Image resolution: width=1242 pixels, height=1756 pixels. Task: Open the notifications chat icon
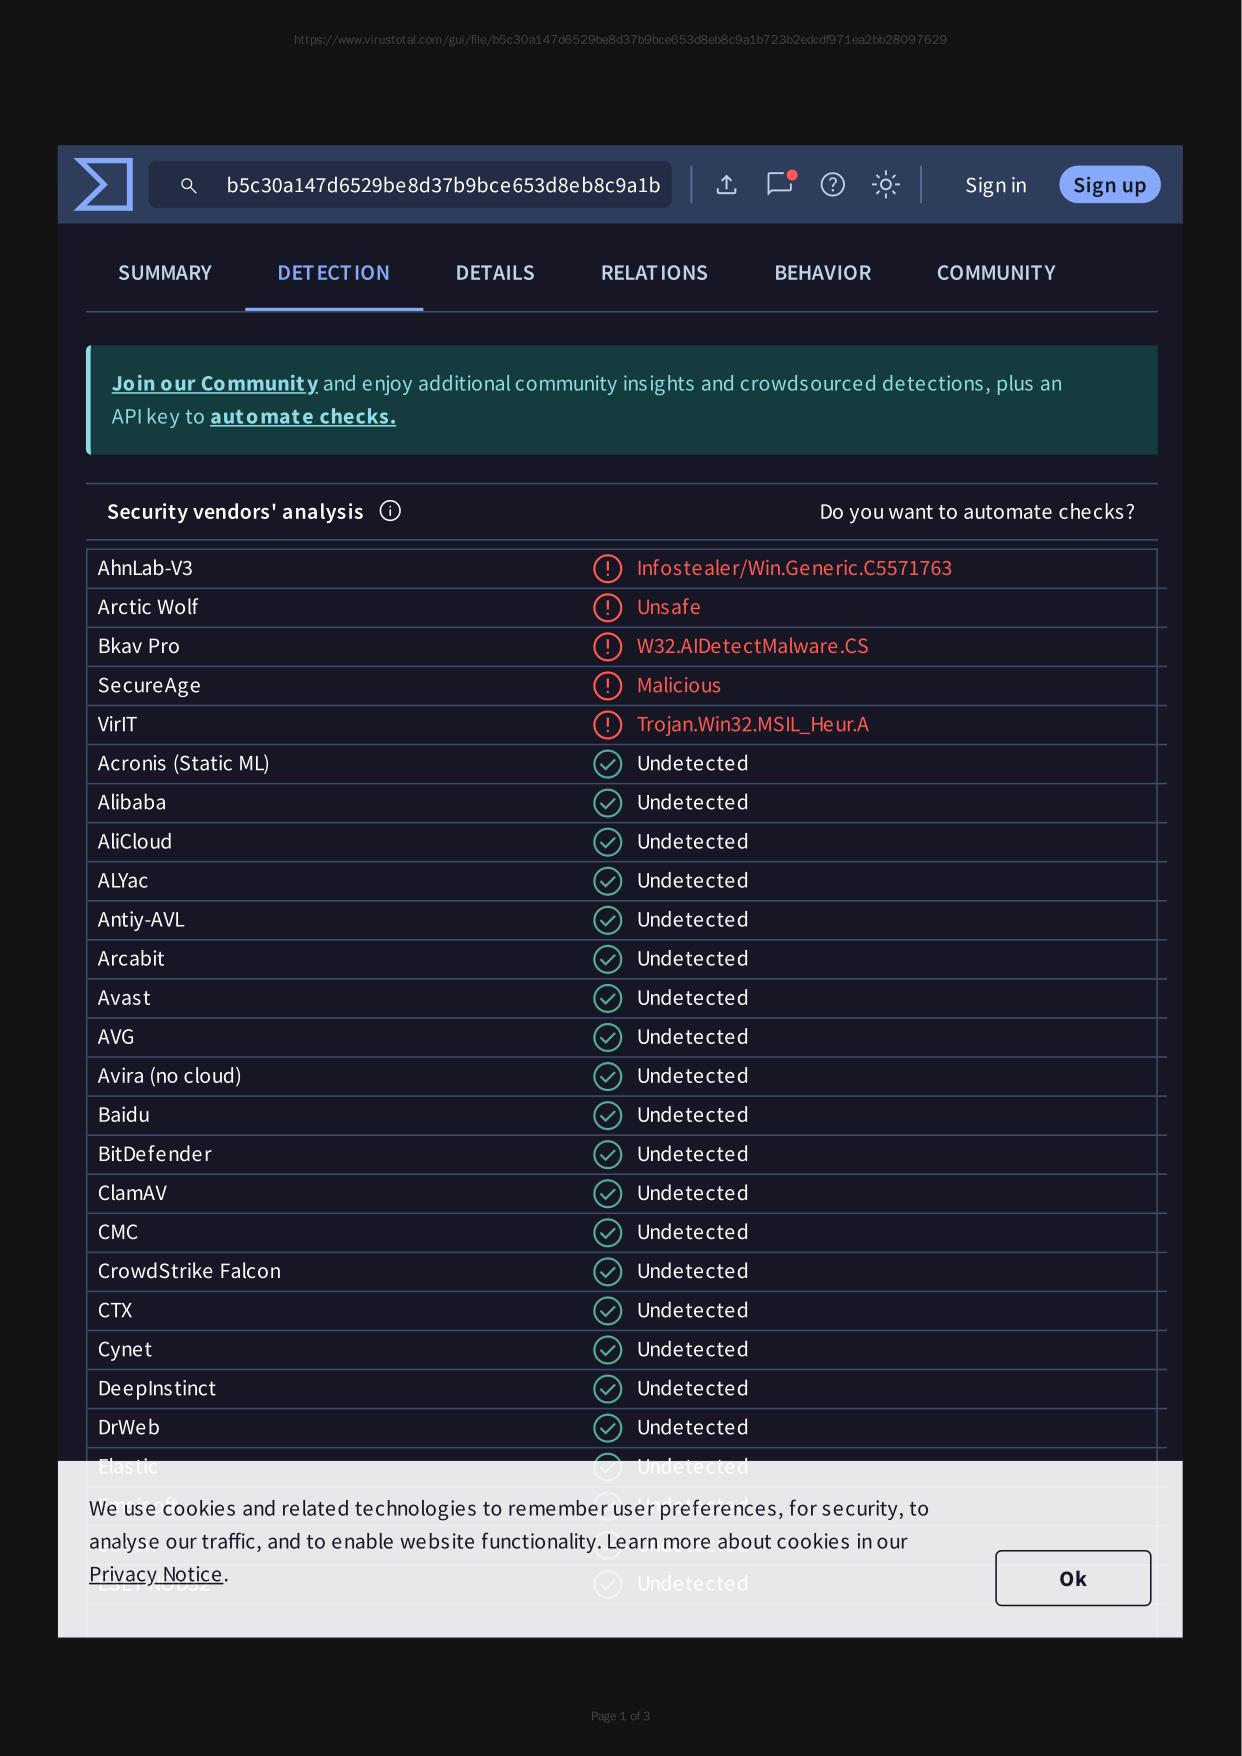(x=779, y=184)
